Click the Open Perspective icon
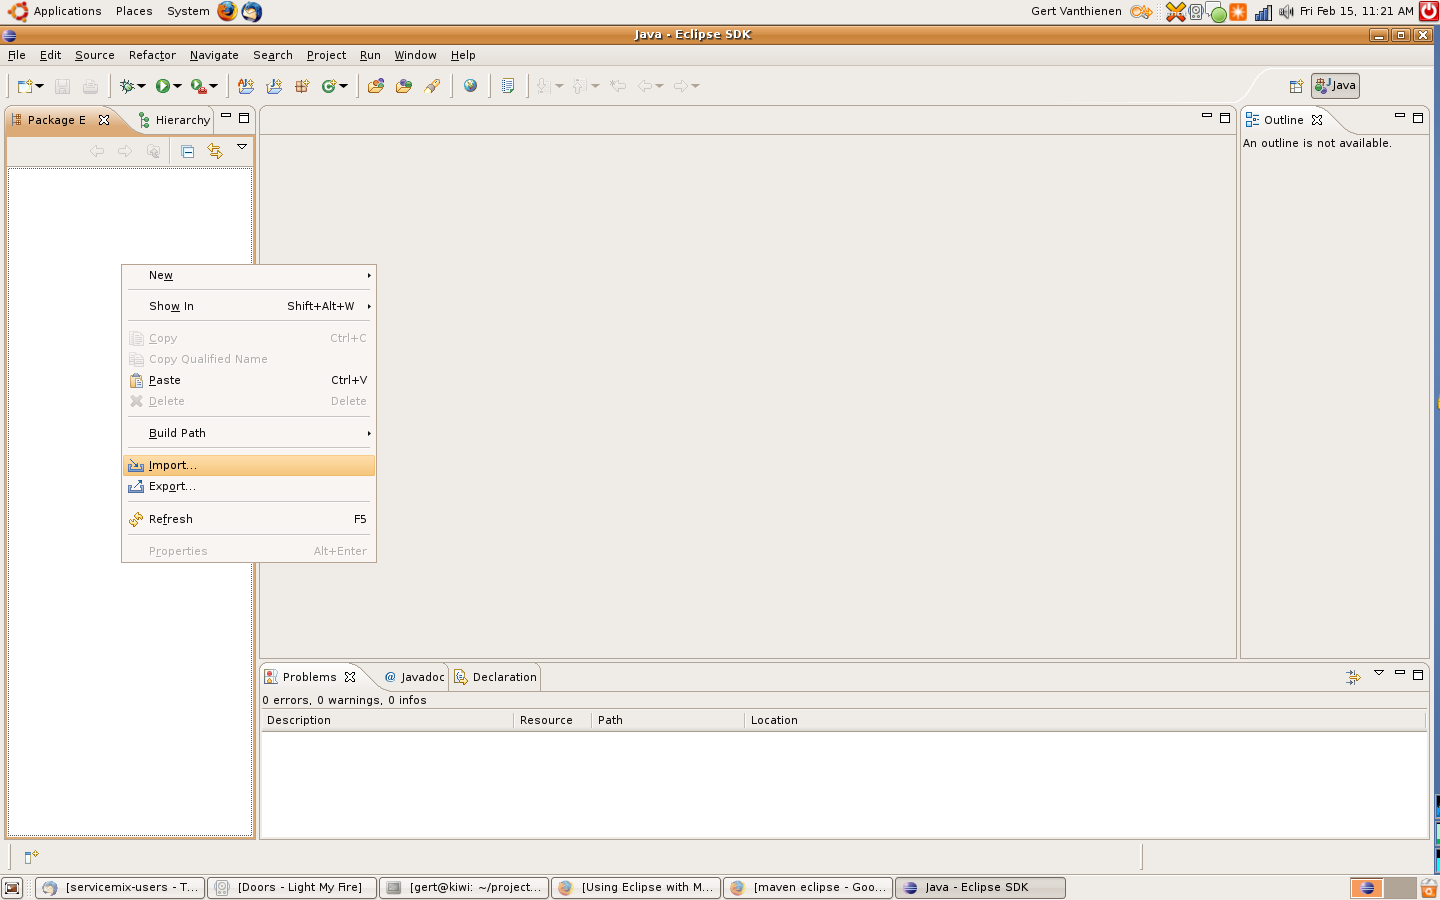The width and height of the screenshot is (1440, 900). 1296,86
